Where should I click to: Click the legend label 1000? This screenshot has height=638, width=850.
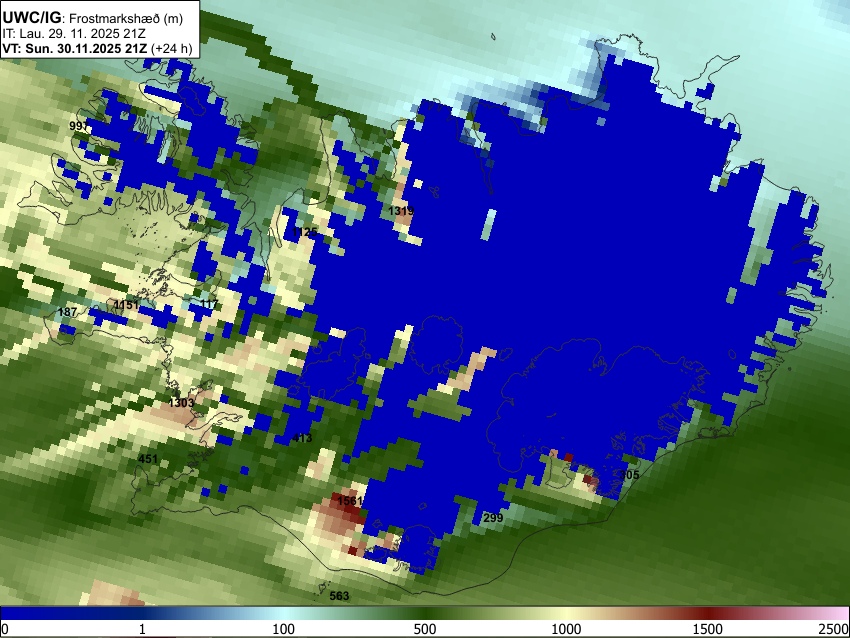[566, 629]
